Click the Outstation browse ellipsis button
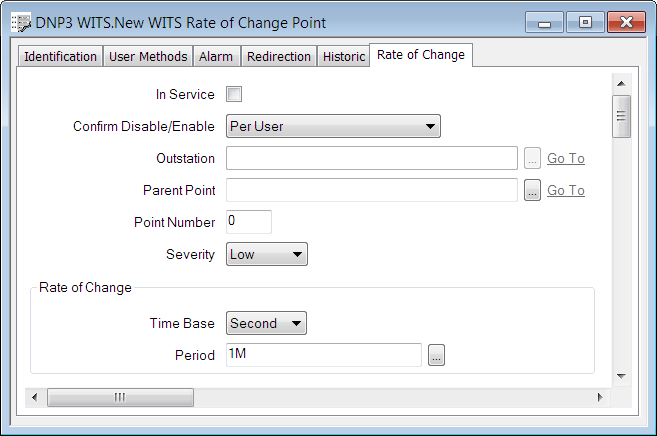Screen dimensions: 657x436 532,158
